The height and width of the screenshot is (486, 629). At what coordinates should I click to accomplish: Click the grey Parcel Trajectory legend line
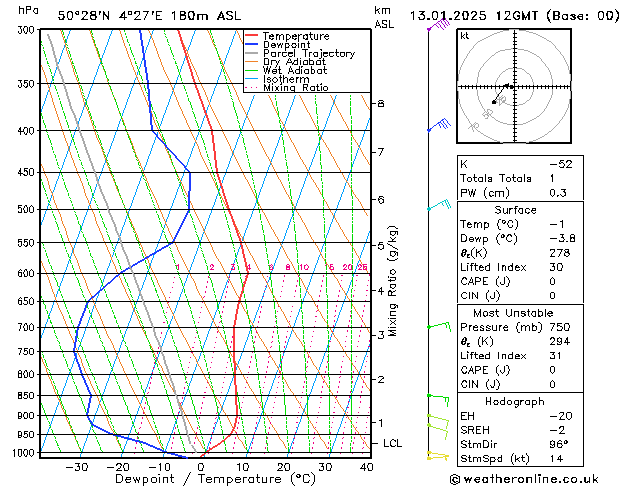coord(252,53)
